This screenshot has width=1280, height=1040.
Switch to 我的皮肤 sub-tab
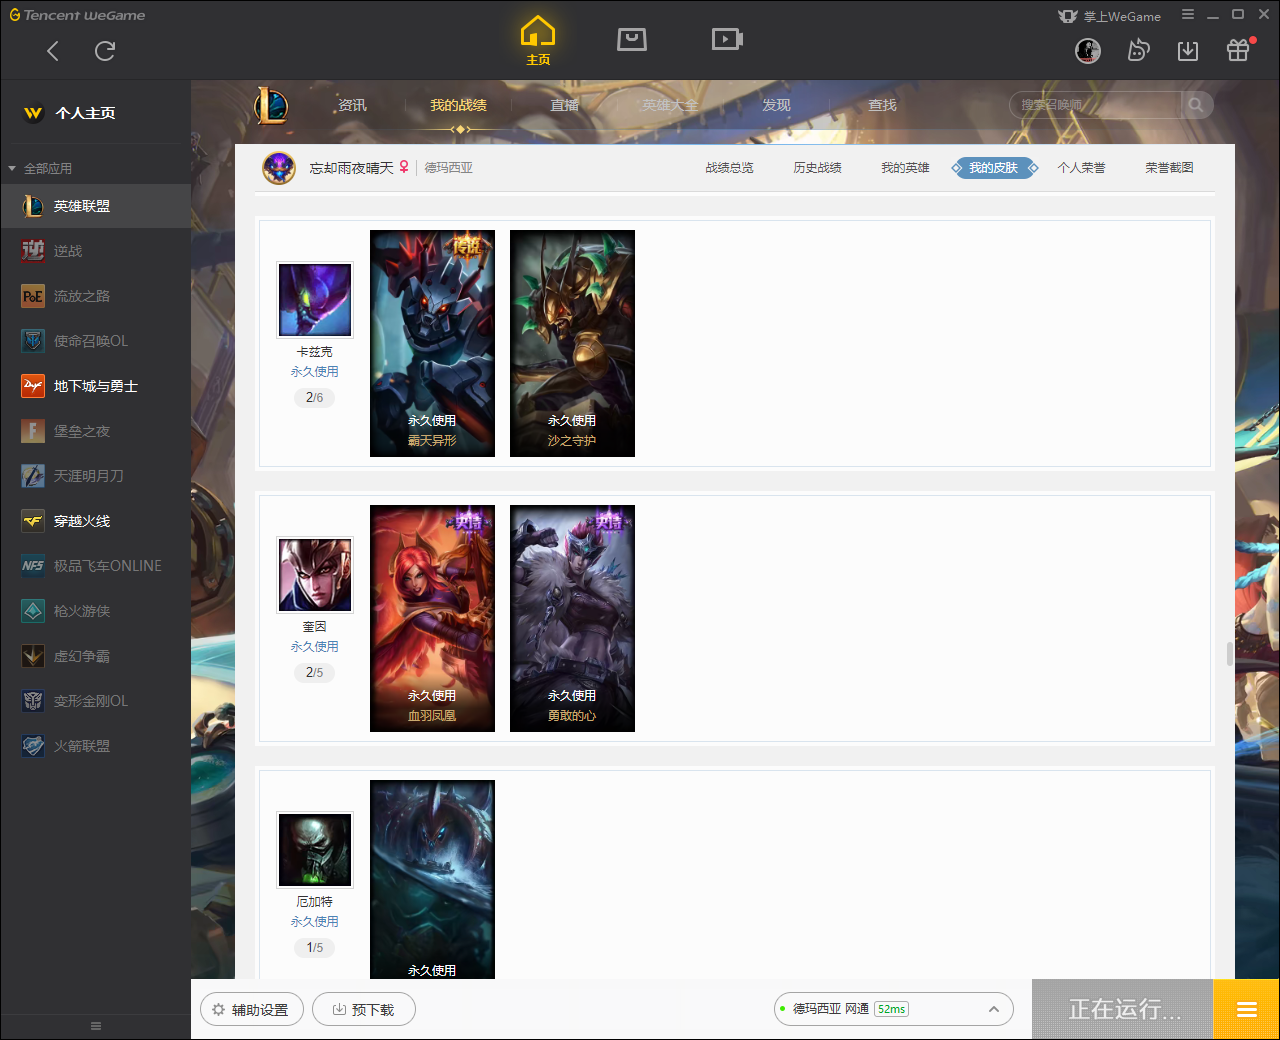[993, 168]
